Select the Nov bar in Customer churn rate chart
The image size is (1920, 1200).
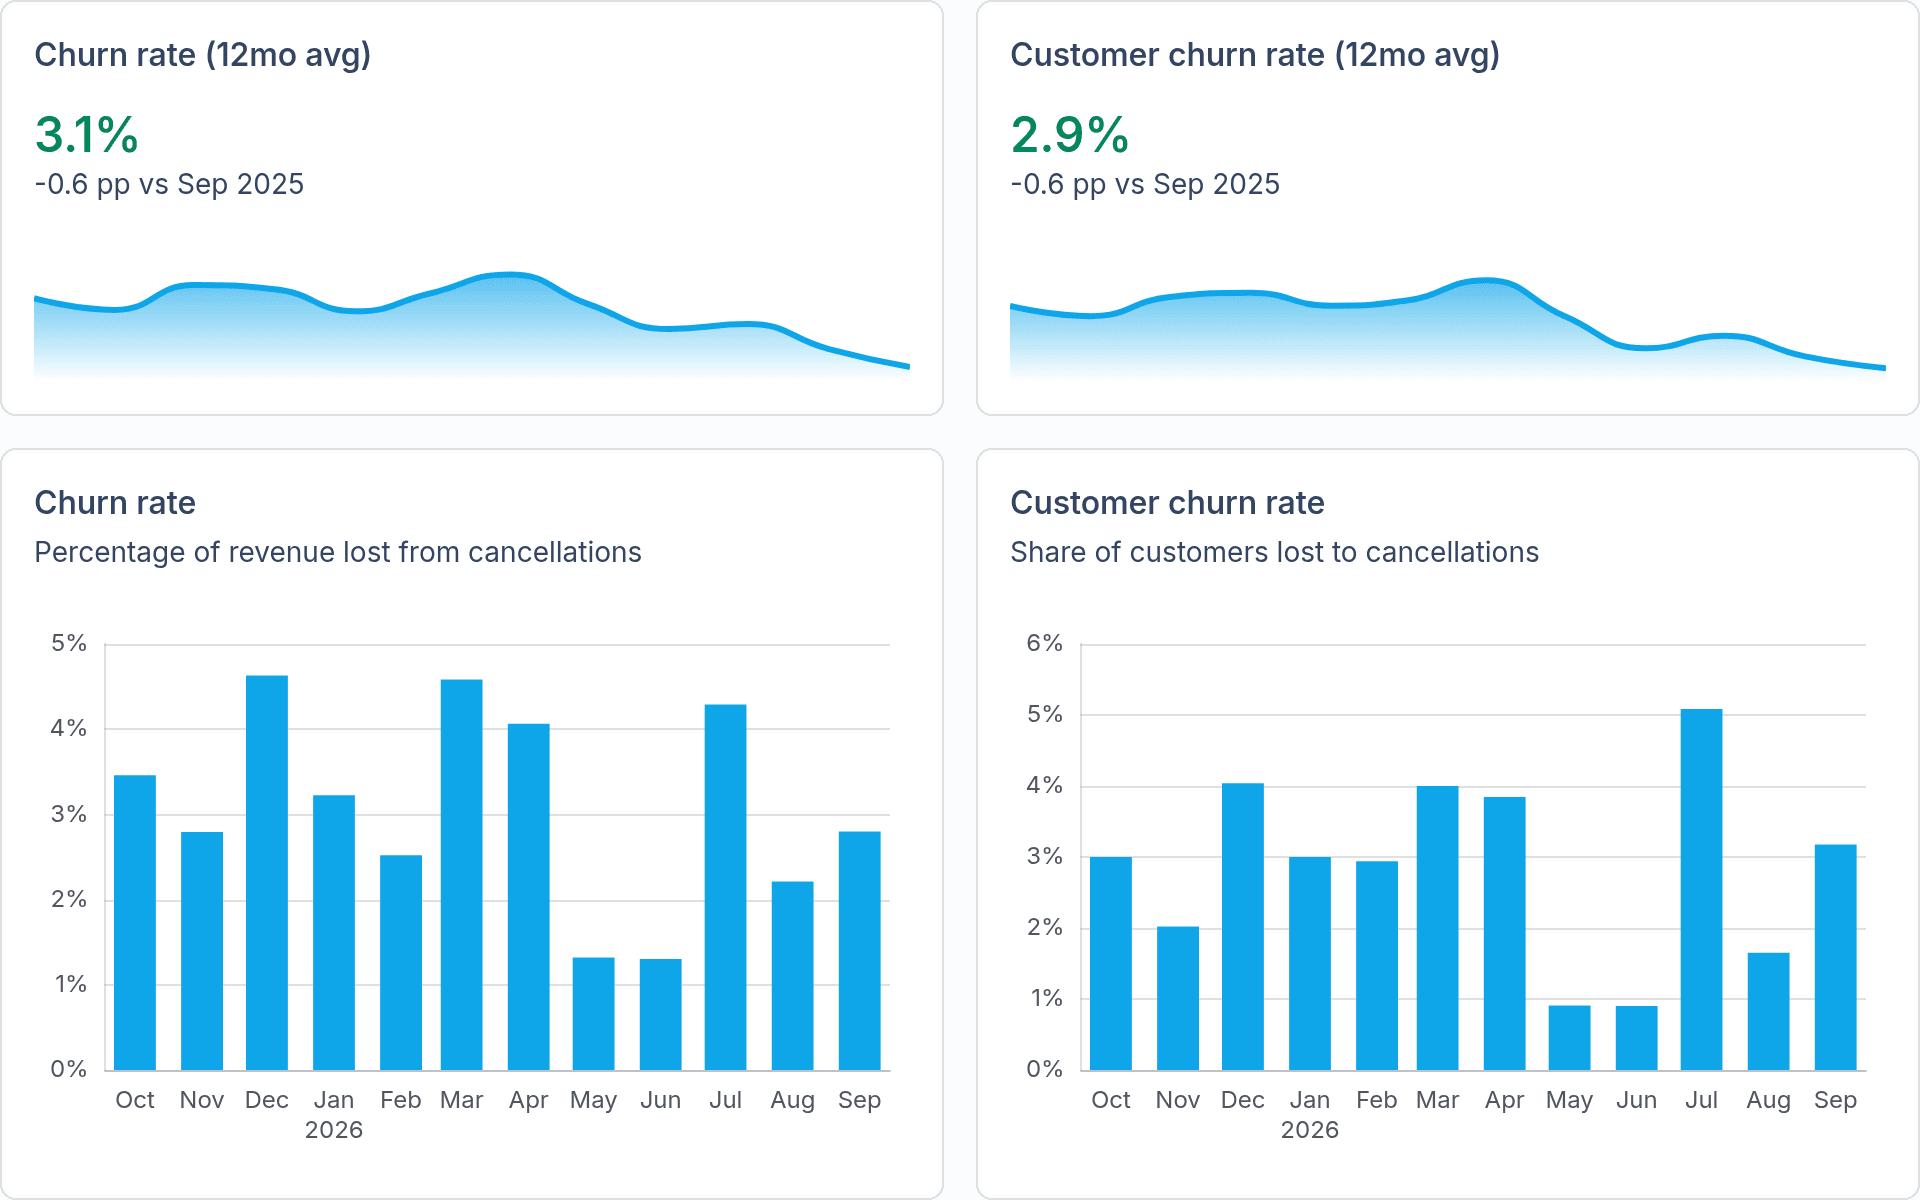[x=1178, y=998]
